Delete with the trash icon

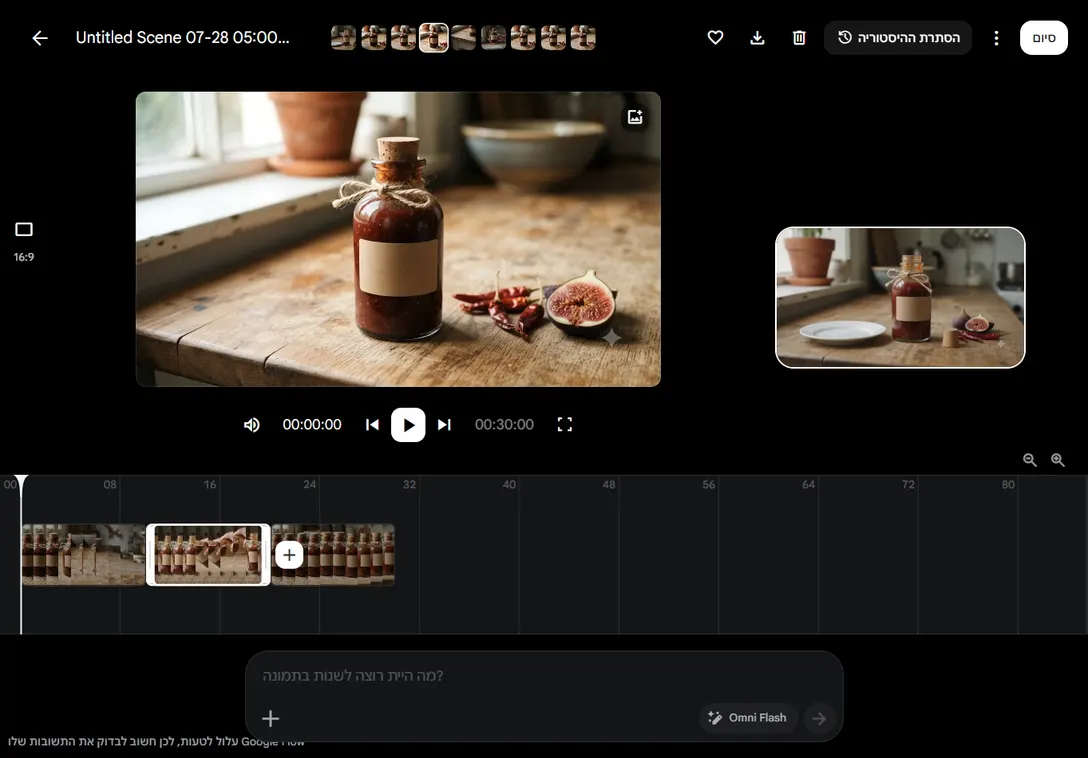799,37
